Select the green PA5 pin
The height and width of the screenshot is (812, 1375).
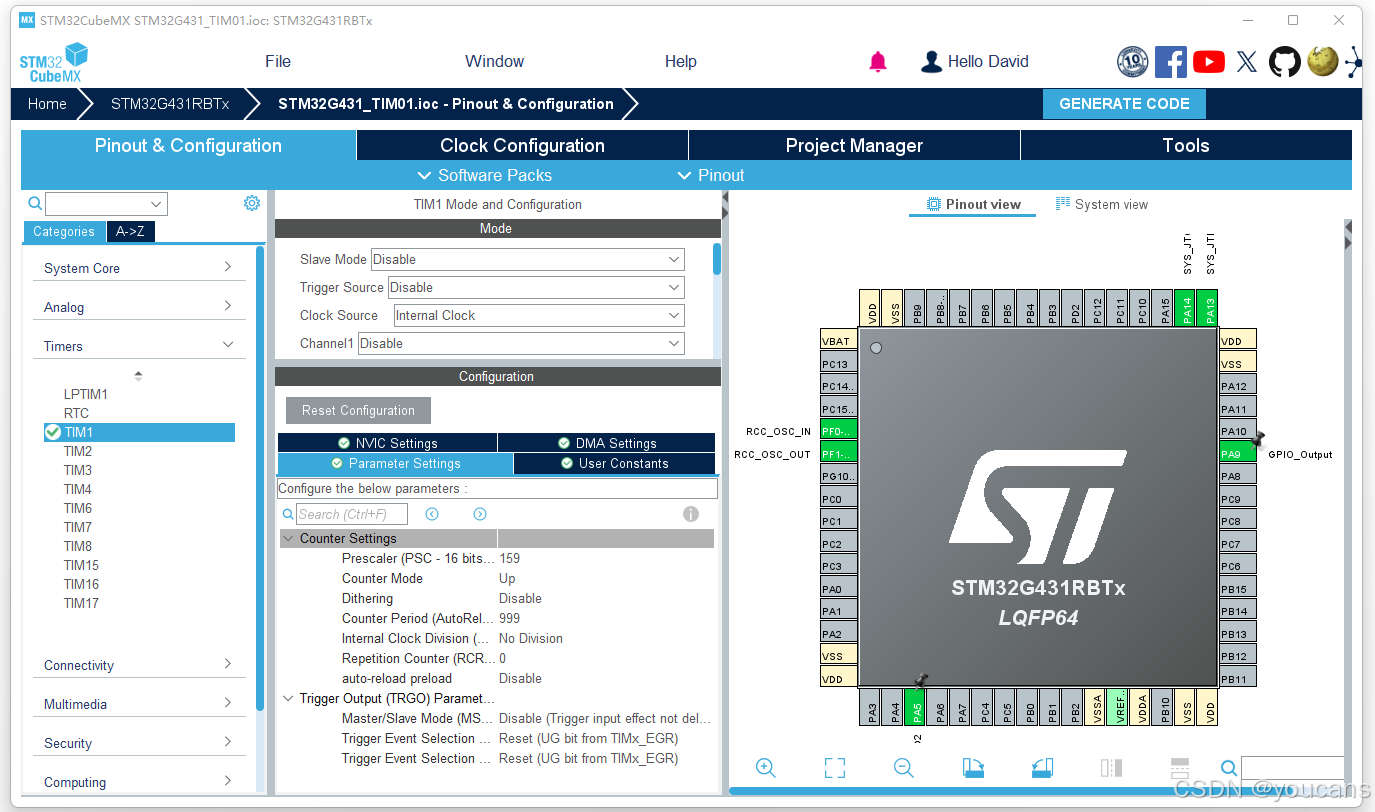tap(915, 707)
